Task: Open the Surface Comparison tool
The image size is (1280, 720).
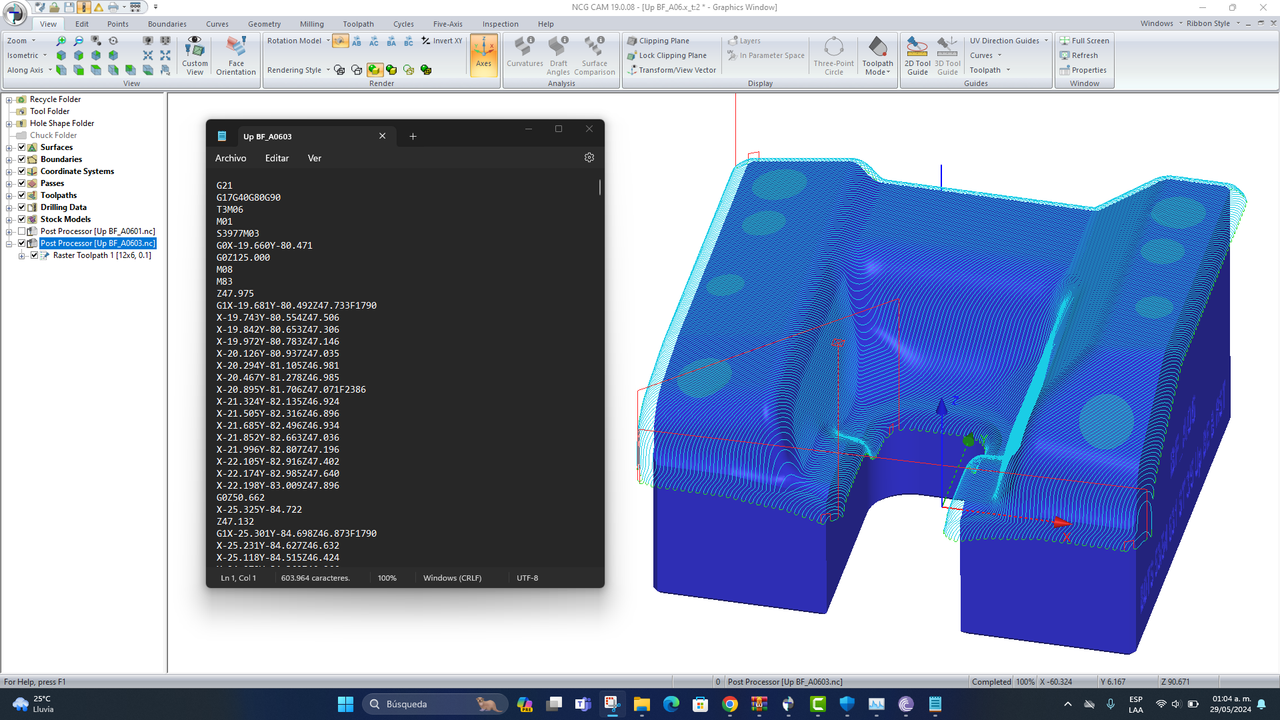Action: (595, 50)
